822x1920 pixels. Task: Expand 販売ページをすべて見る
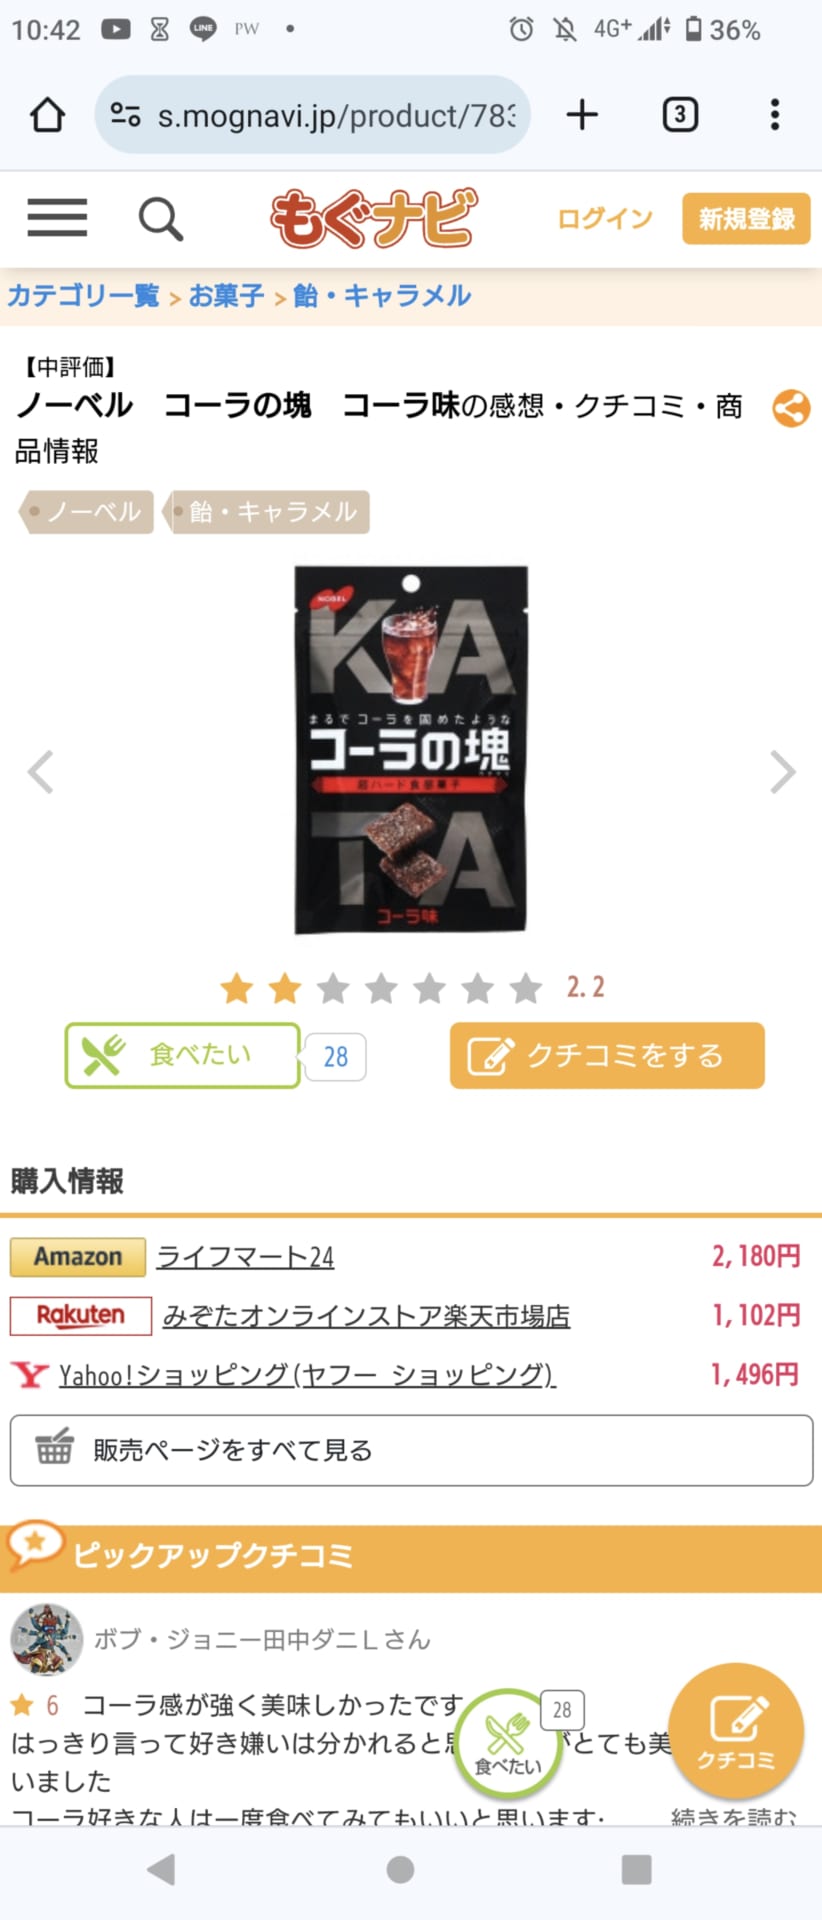(x=411, y=1450)
